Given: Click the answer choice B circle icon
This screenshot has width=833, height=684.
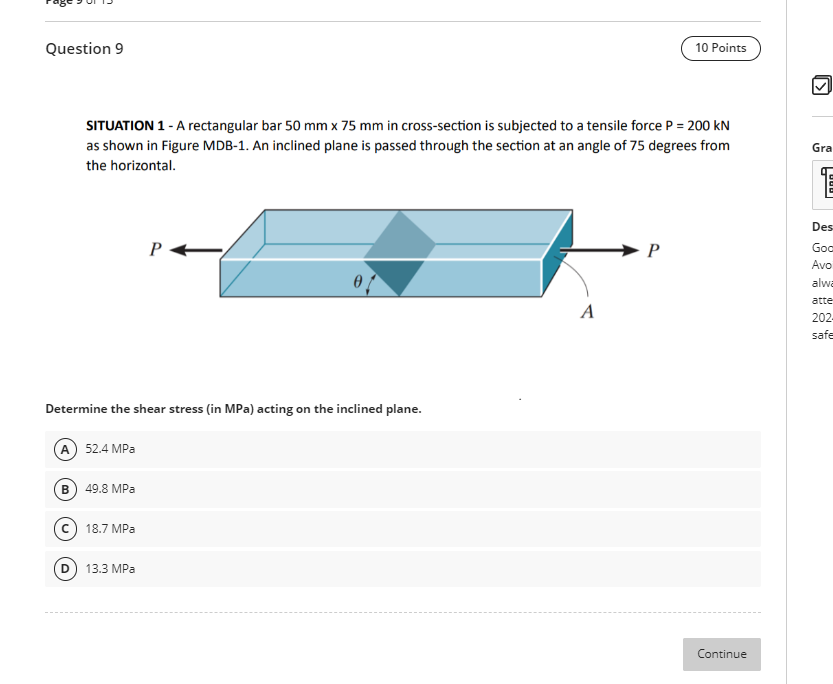Looking at the screenshot, I should (63, 489).
